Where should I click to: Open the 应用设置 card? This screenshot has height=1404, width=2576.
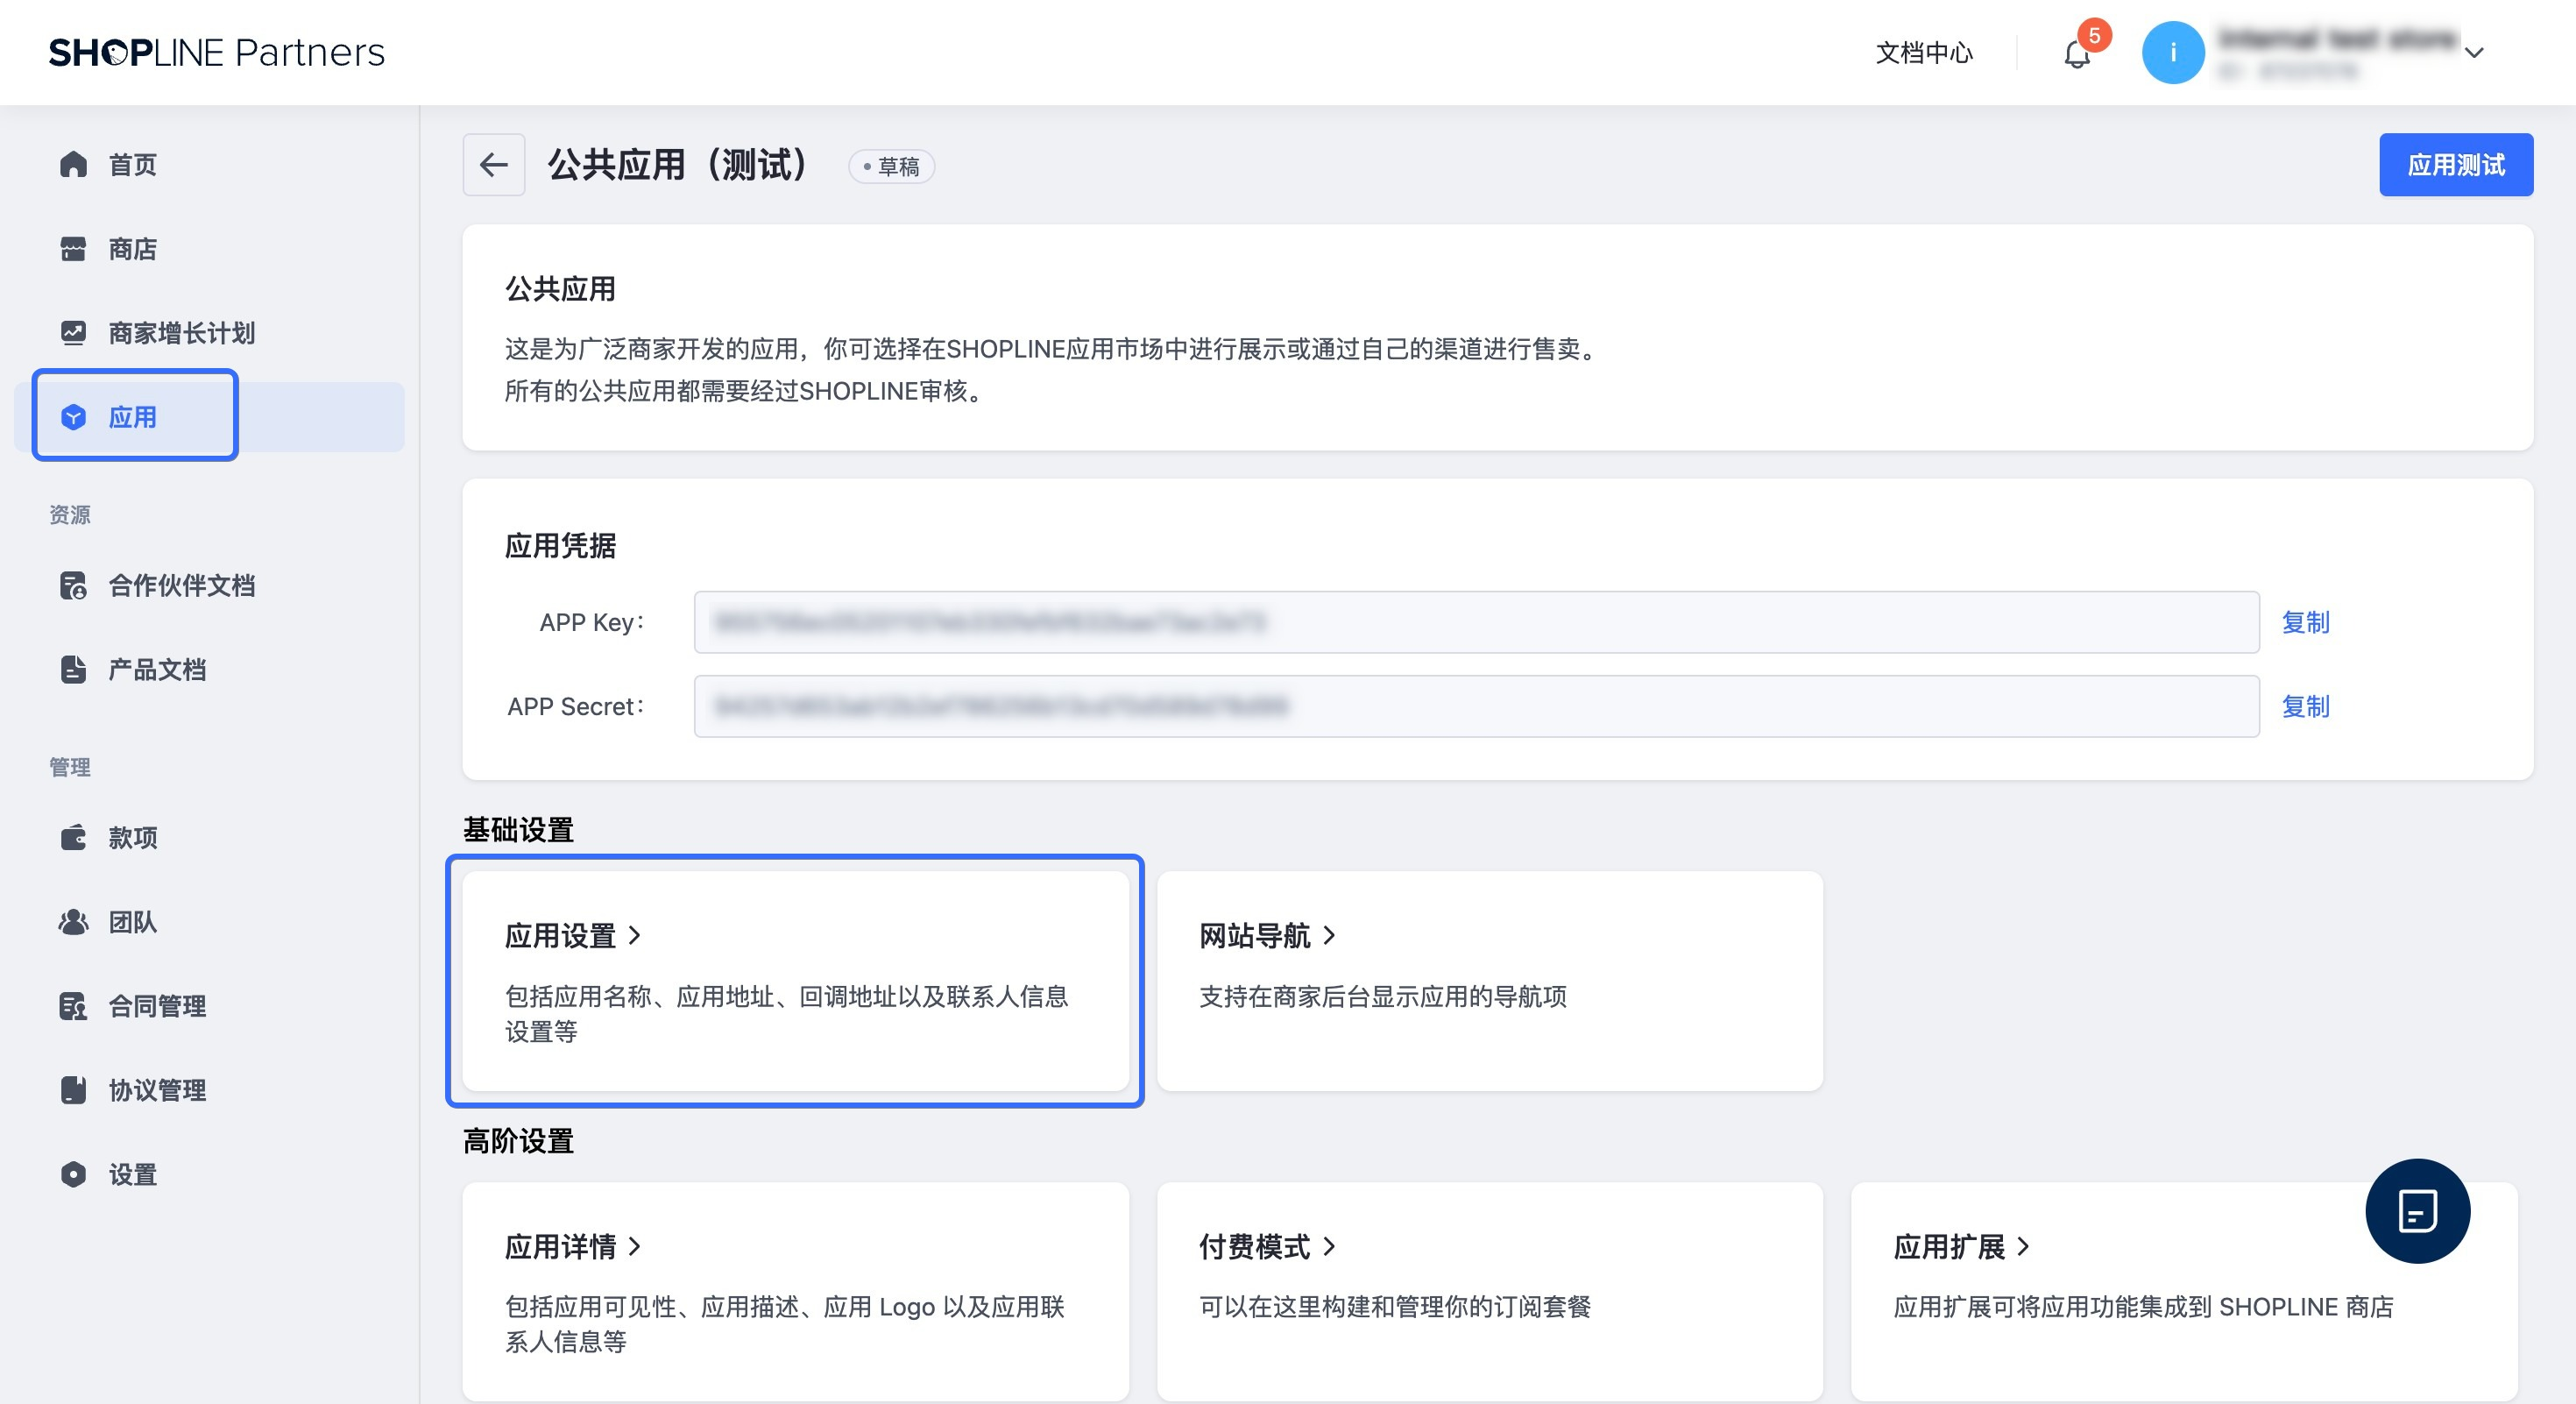(x=795, y=980)
